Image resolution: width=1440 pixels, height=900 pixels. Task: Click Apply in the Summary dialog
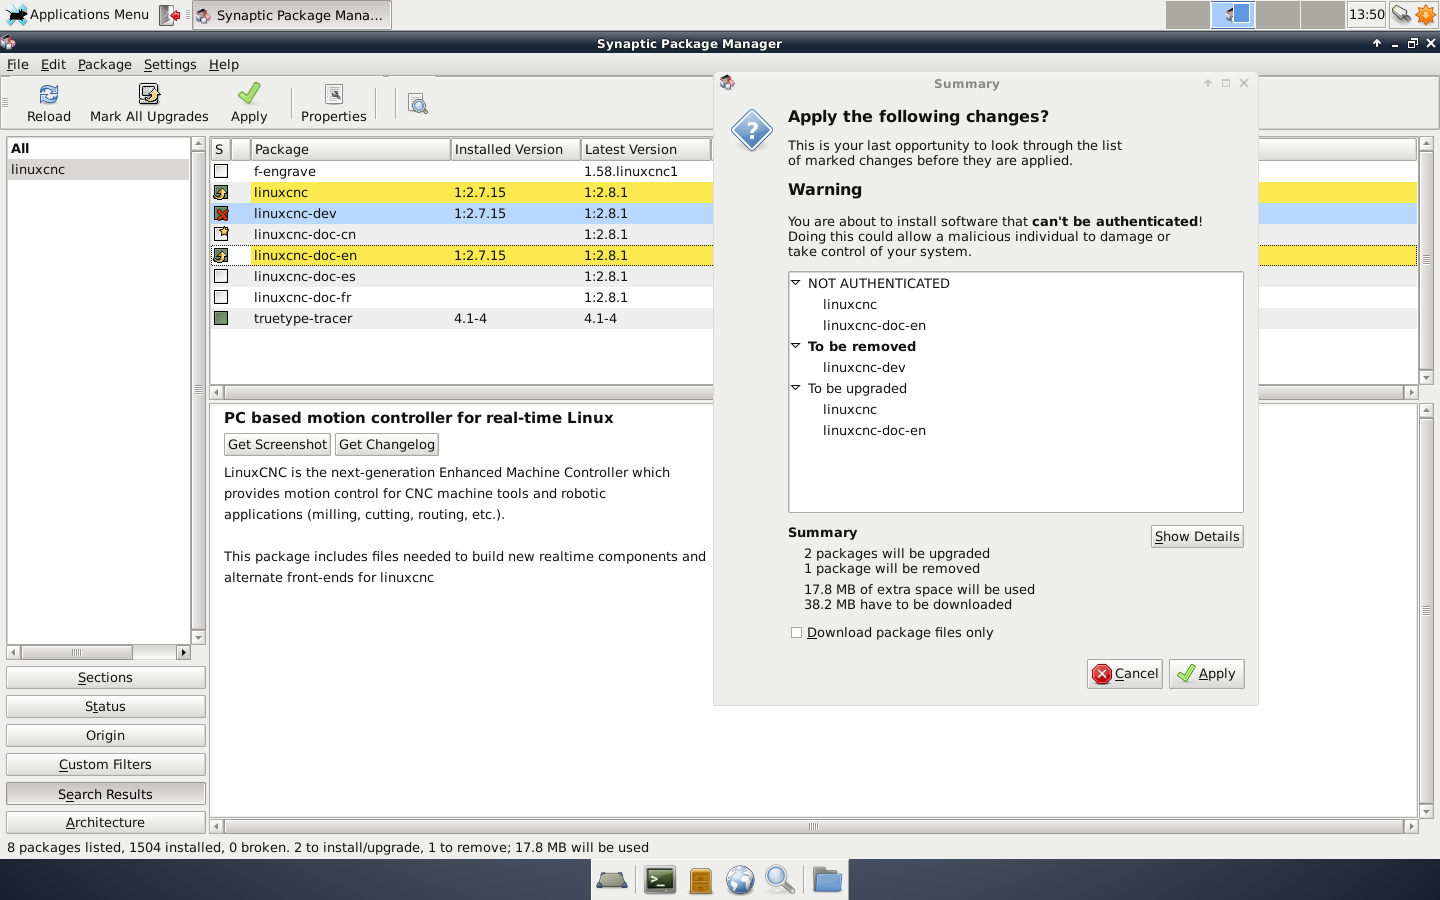click(1206, 674)
